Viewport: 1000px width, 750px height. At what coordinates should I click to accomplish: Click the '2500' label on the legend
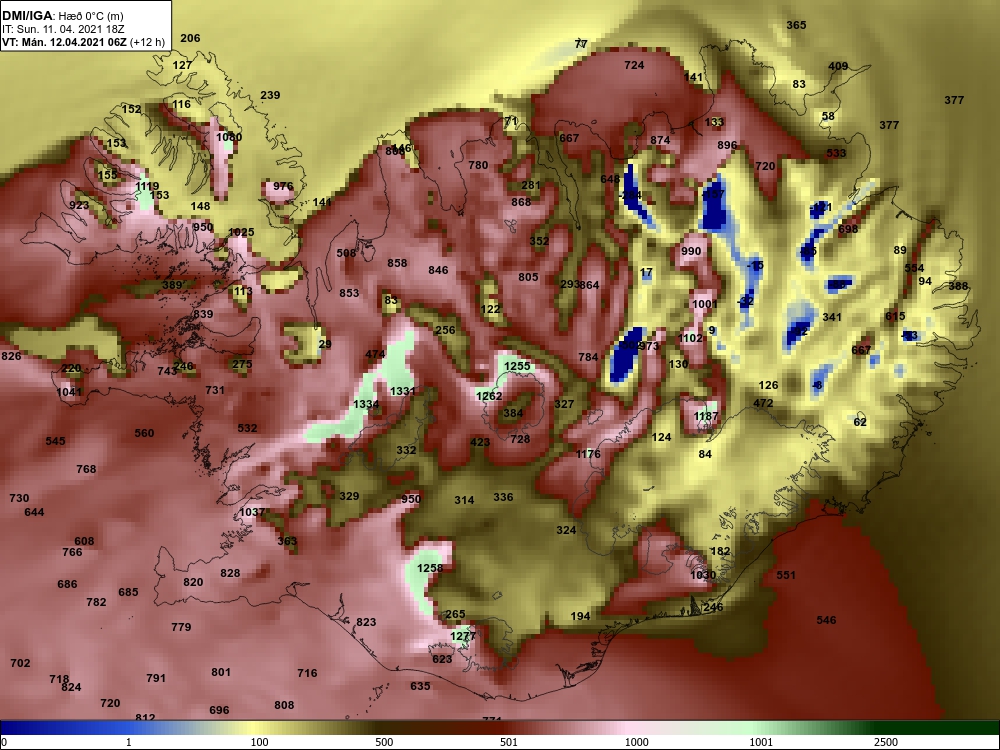pyautogui.click(x=885, y=742)
